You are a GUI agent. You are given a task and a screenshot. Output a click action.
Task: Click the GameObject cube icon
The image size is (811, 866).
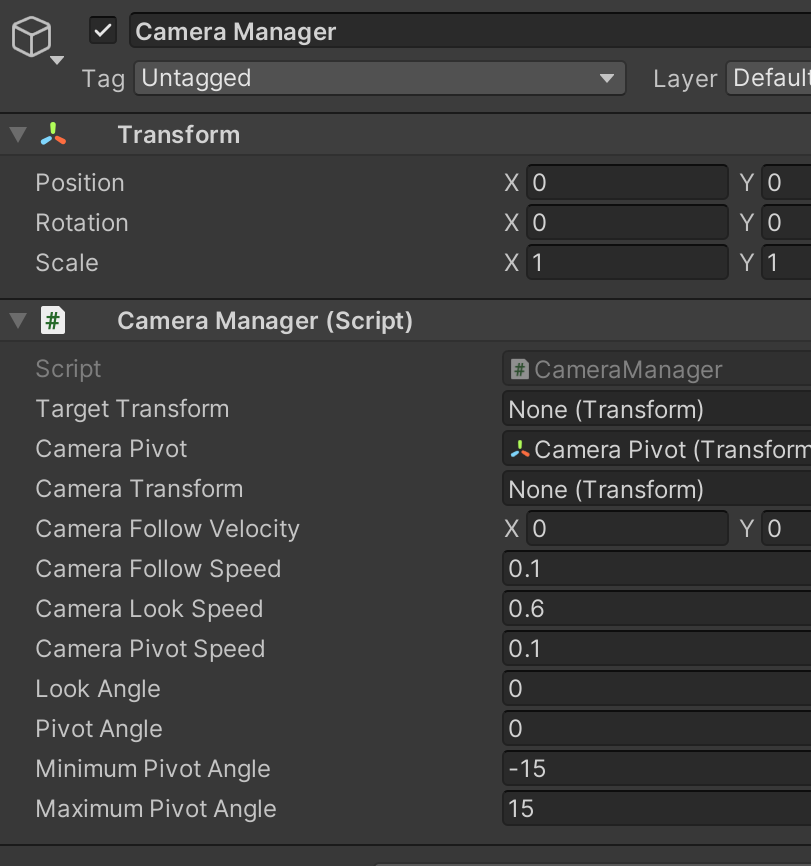(31, 36)
